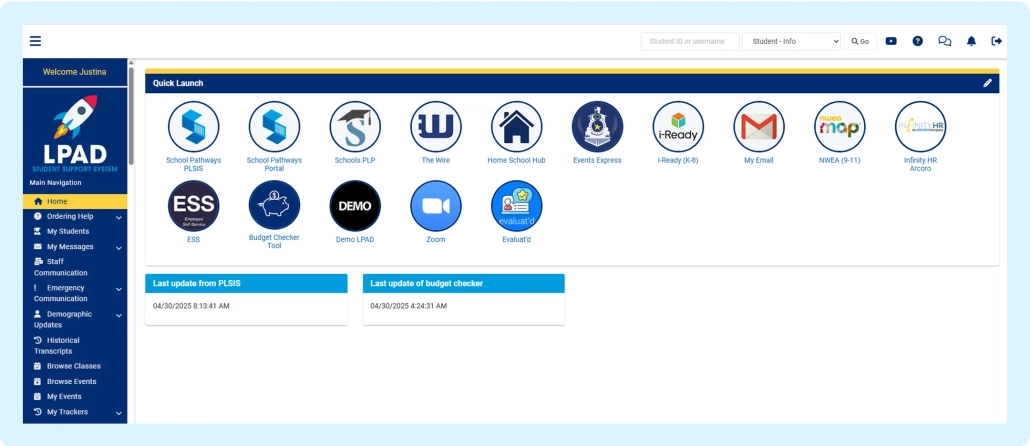Open Browse Events navigation item

[x=75, y=382]
